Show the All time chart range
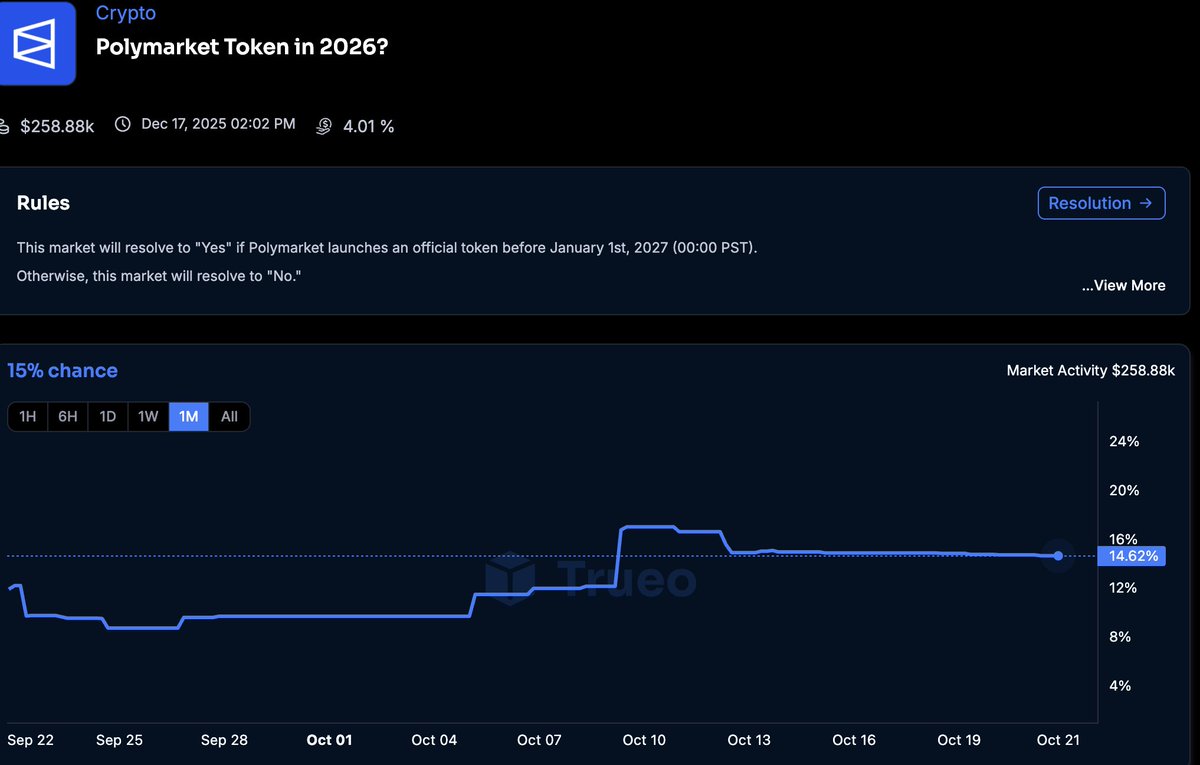The width and height of the screenshot is (1200, 765). (229, 417)
